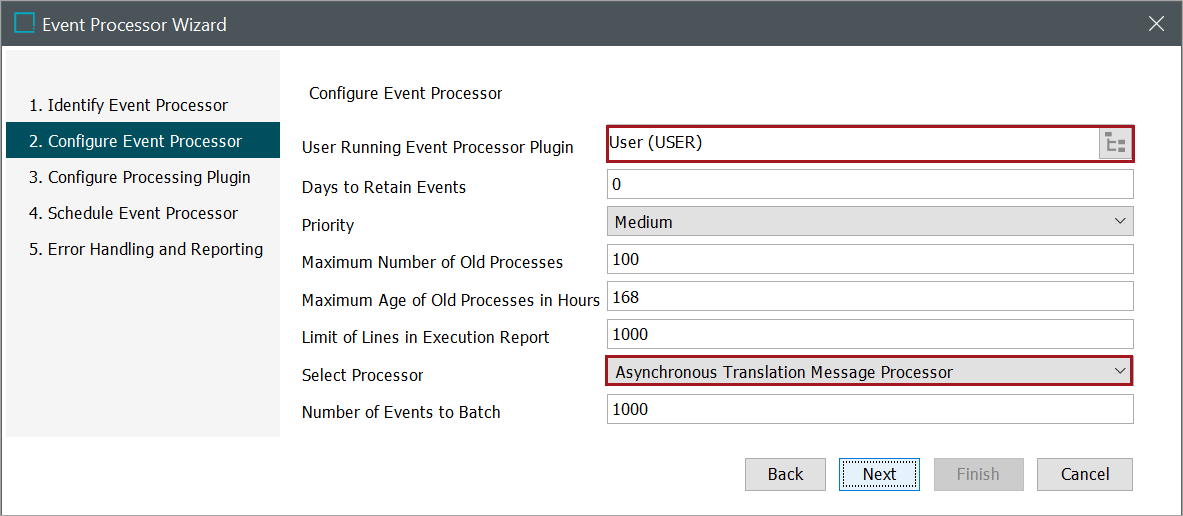The image size is (1183, 516).
Task: Select Limit of Lines in Execution Report field
Action: 870,333
